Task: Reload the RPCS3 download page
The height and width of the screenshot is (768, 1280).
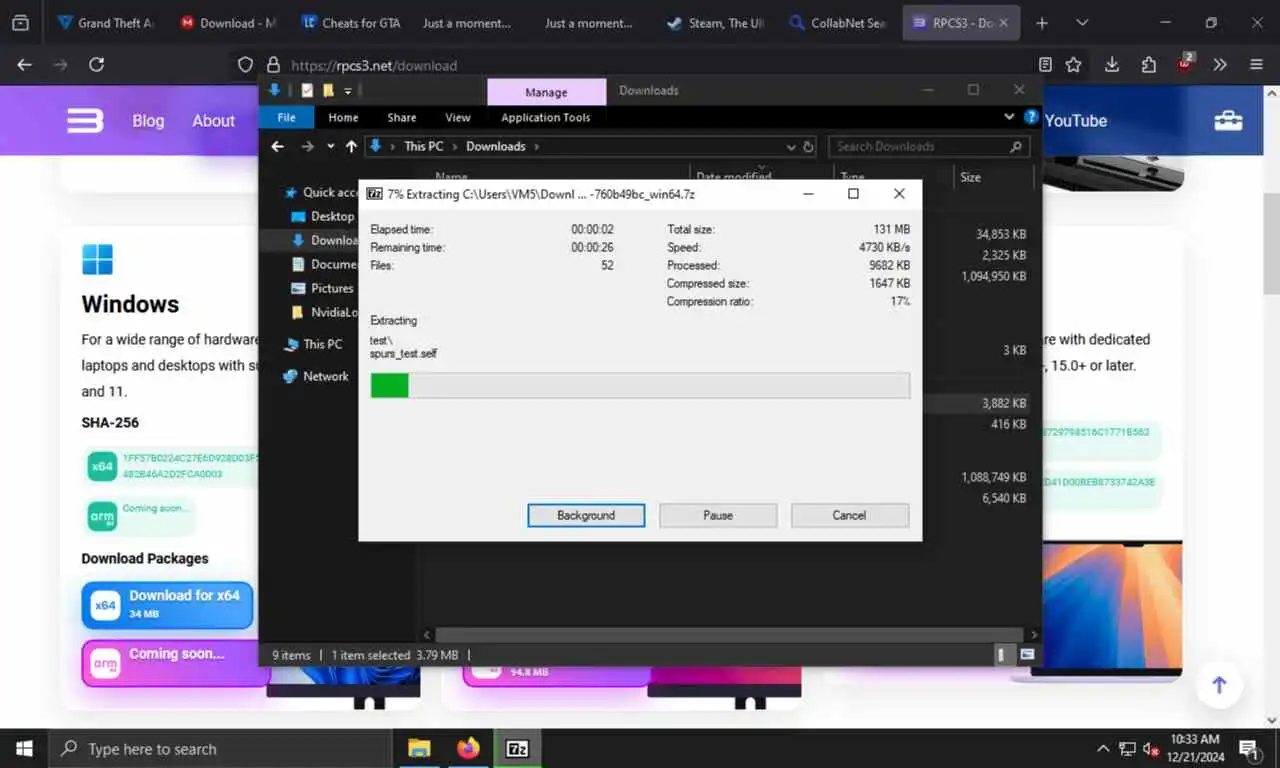Action: point(96,65)
